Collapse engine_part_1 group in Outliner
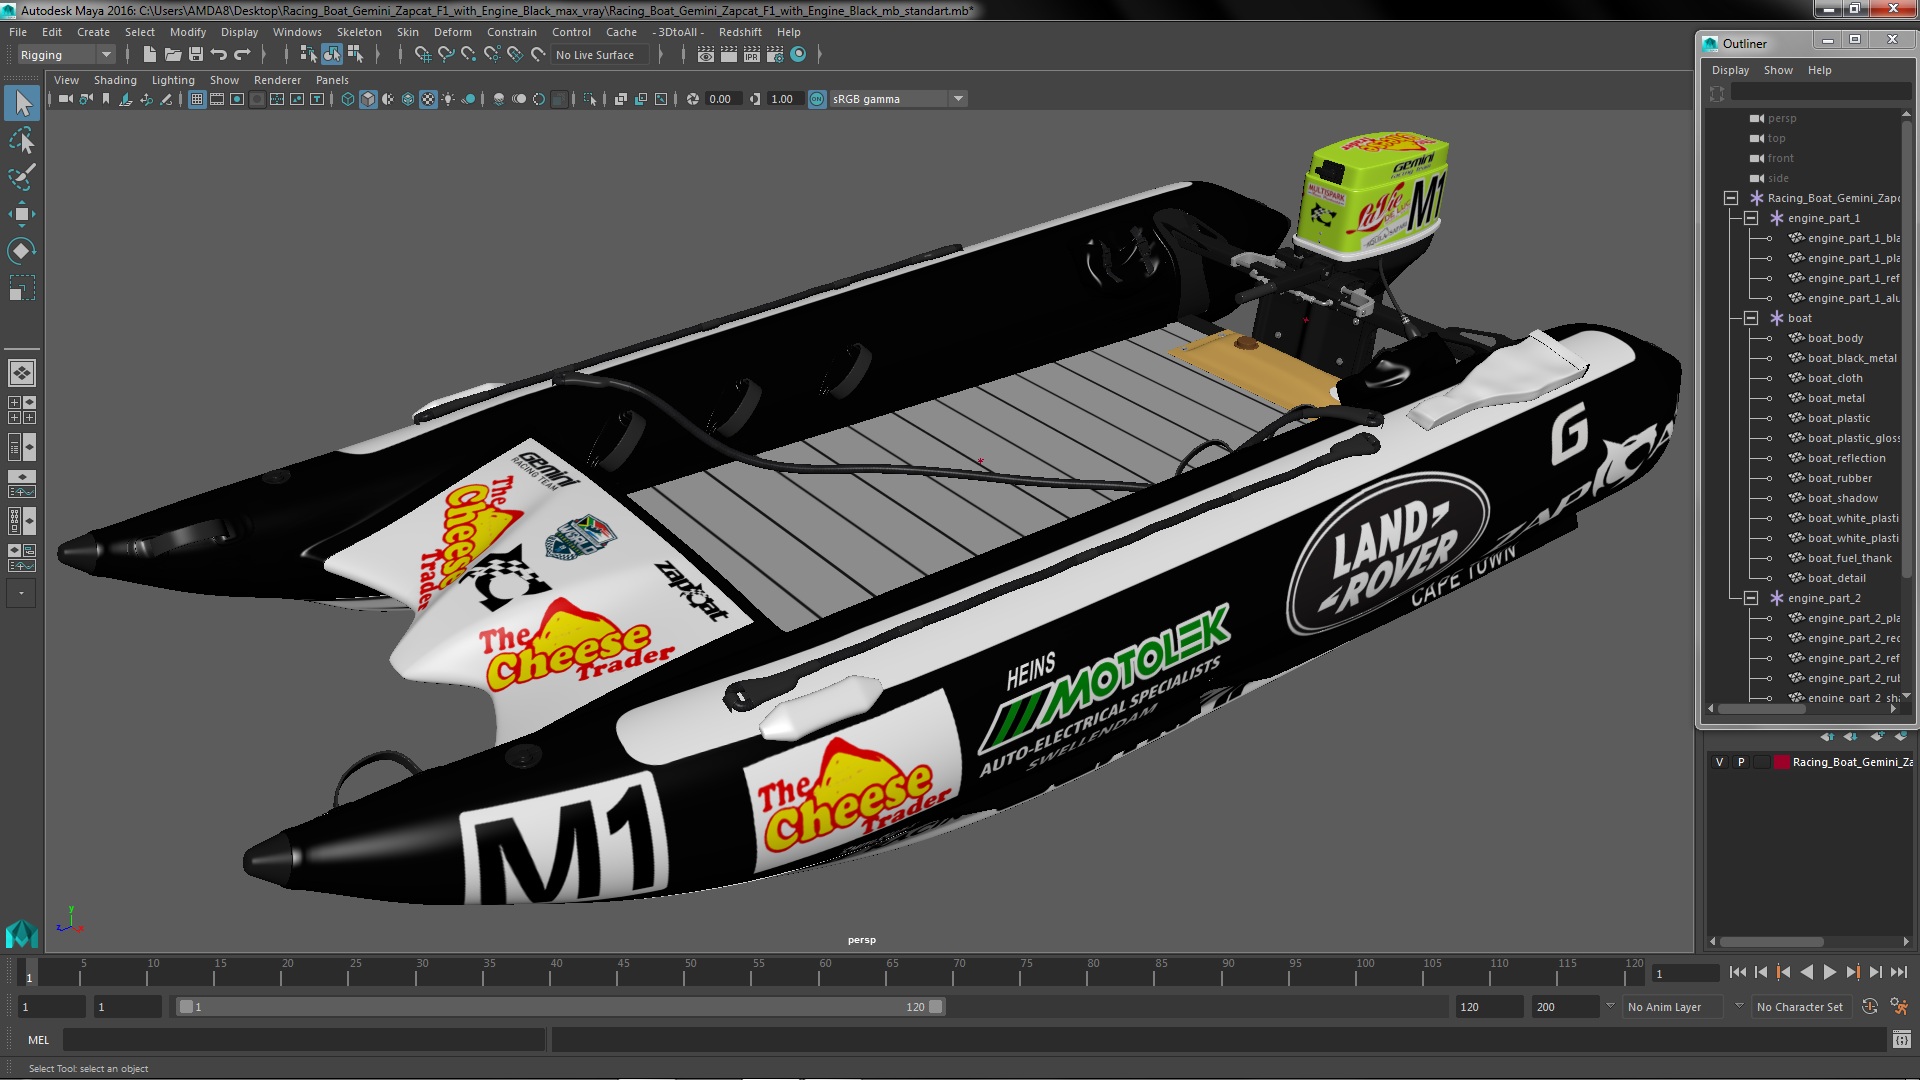 coord(1751,218)
